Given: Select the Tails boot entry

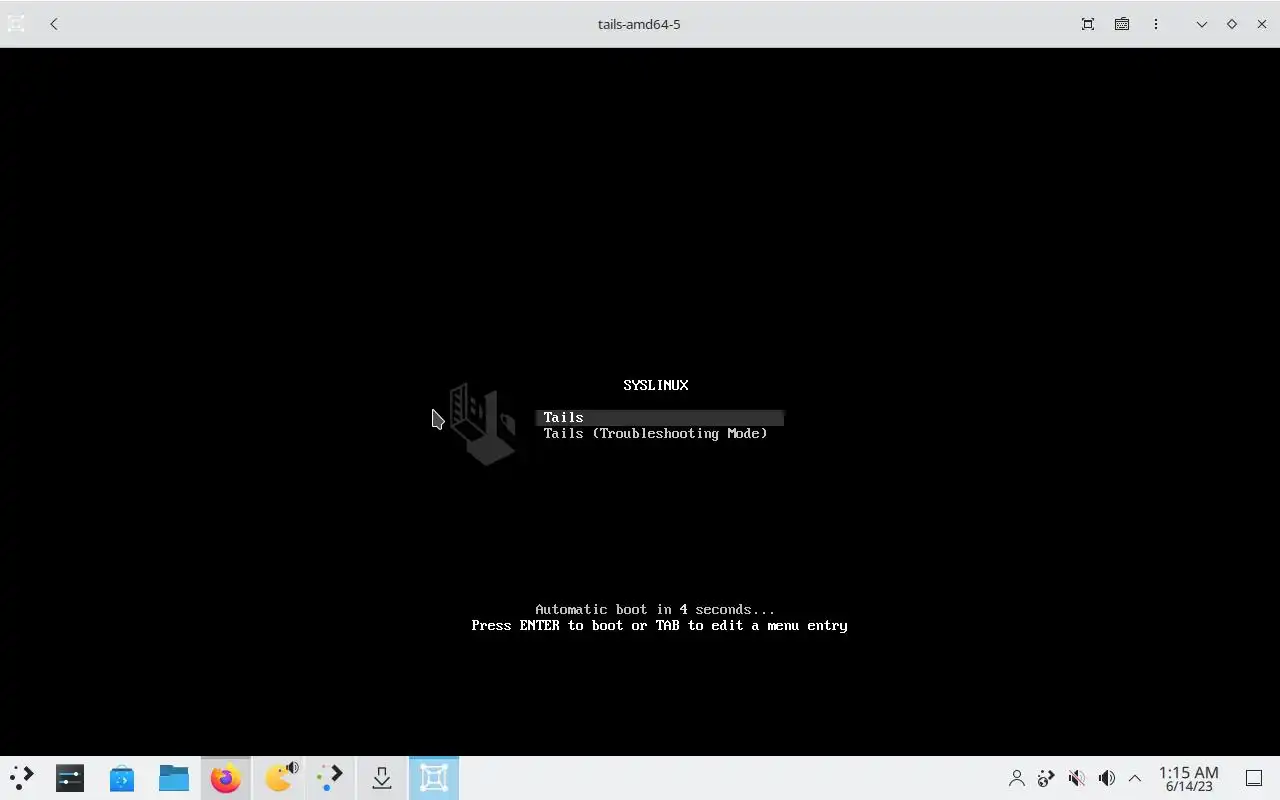Looking at the screenshot, I should pos(660,417).
